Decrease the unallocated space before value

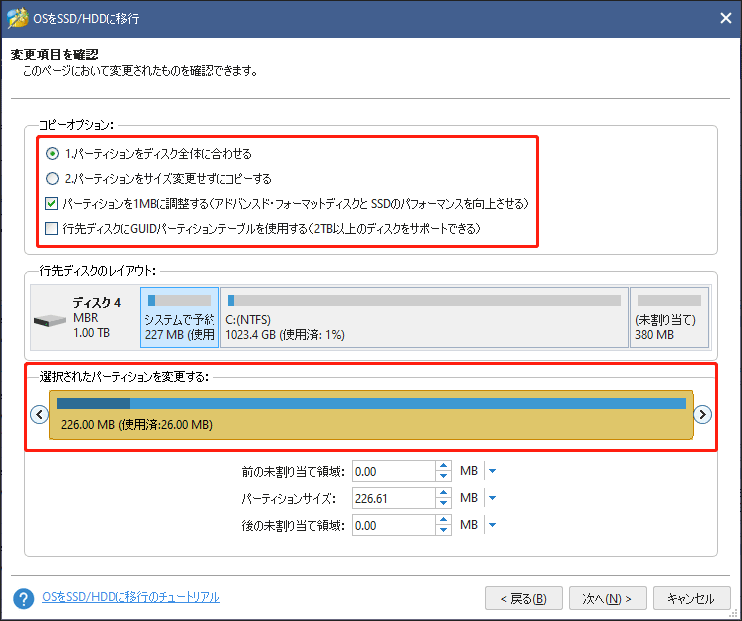pos(443,476)
